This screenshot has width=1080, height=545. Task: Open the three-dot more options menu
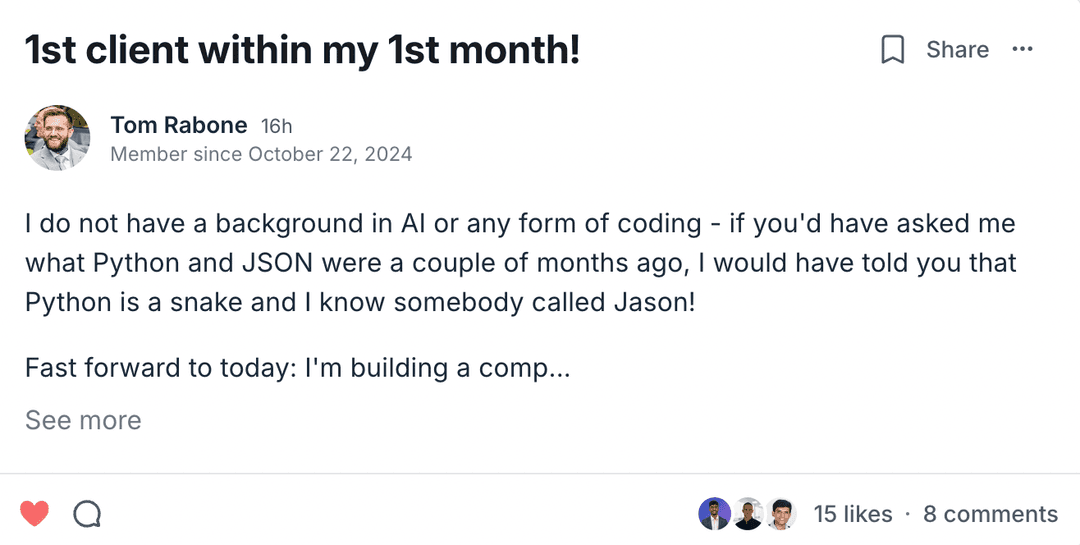(x=1022, y=50)
